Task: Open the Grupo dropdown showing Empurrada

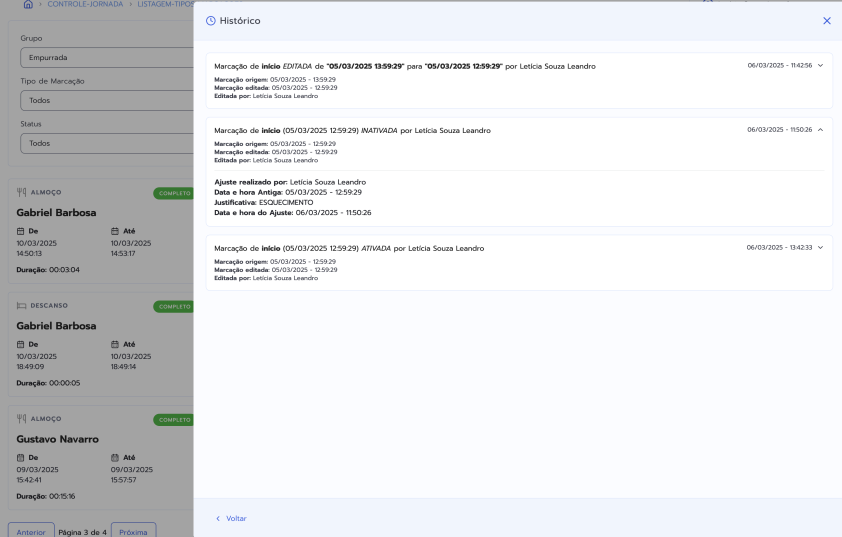Action: coord(105,58)
